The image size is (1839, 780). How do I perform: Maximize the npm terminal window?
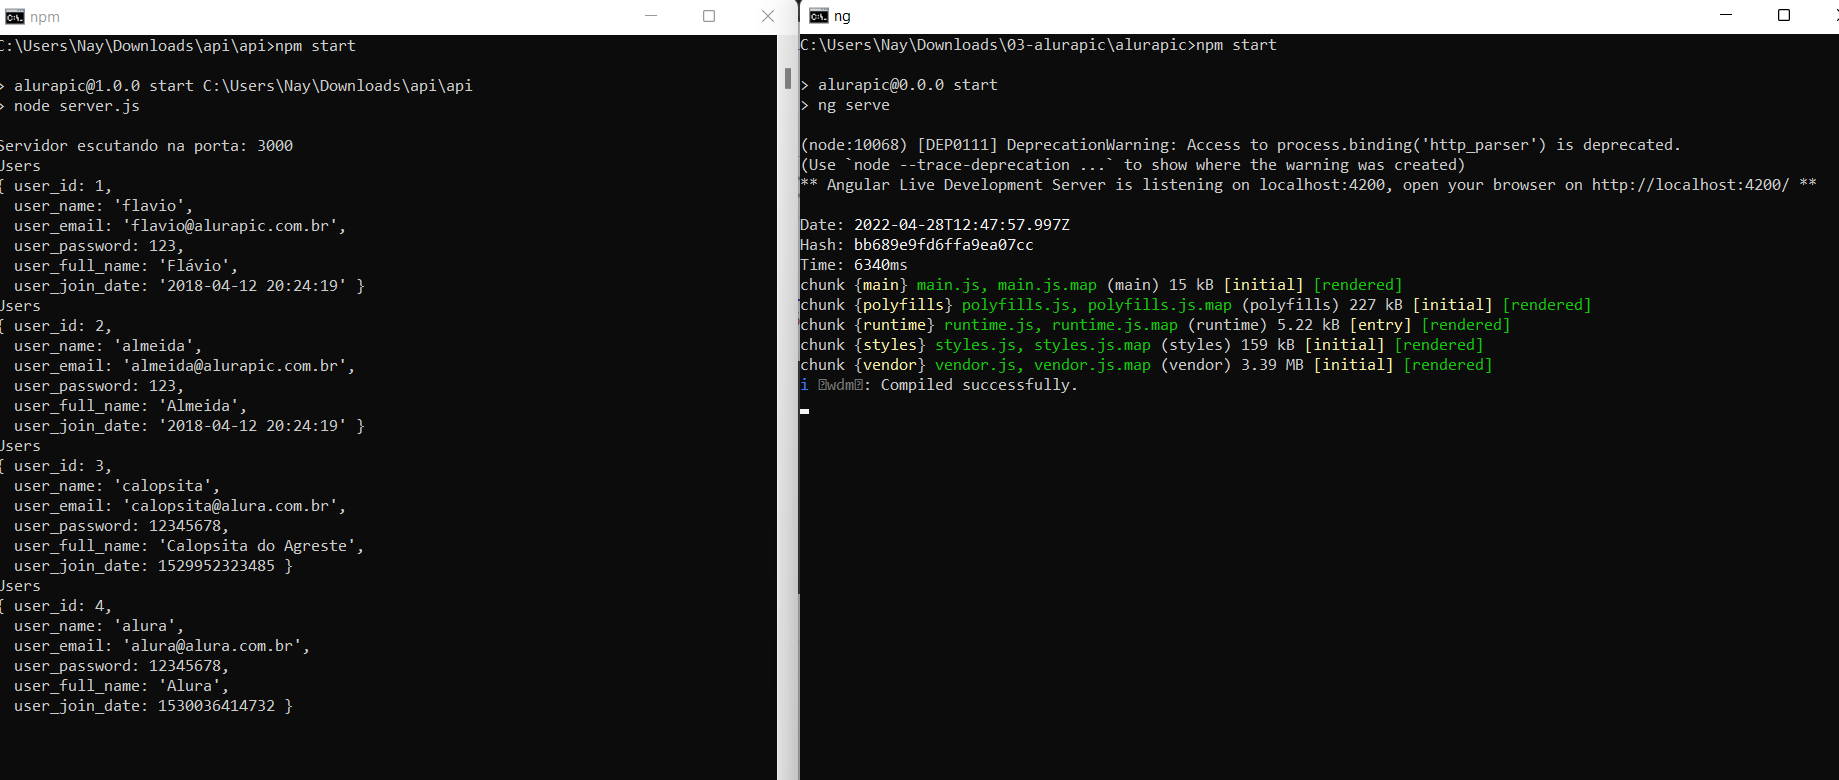(x=709, y=16)
